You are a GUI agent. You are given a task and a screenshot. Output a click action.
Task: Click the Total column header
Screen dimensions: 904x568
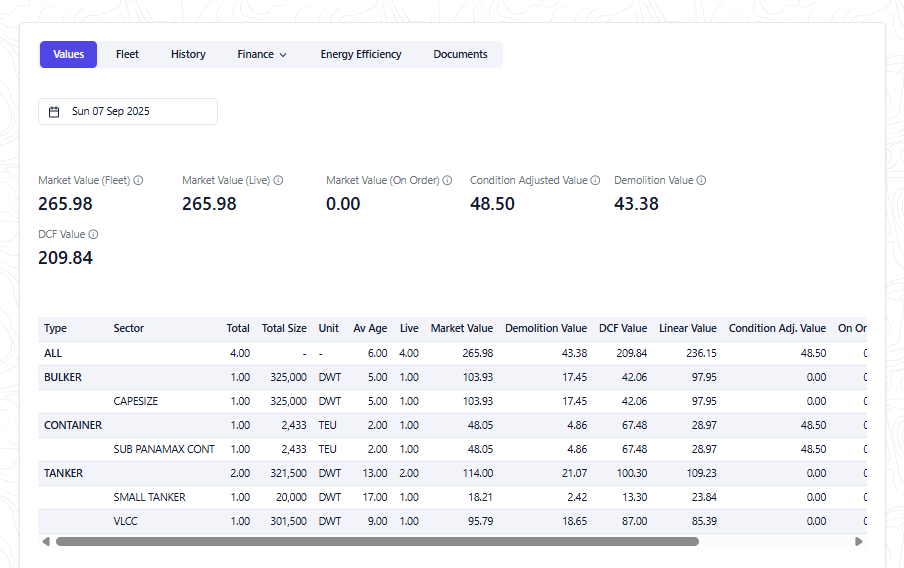tap(238, 328)
